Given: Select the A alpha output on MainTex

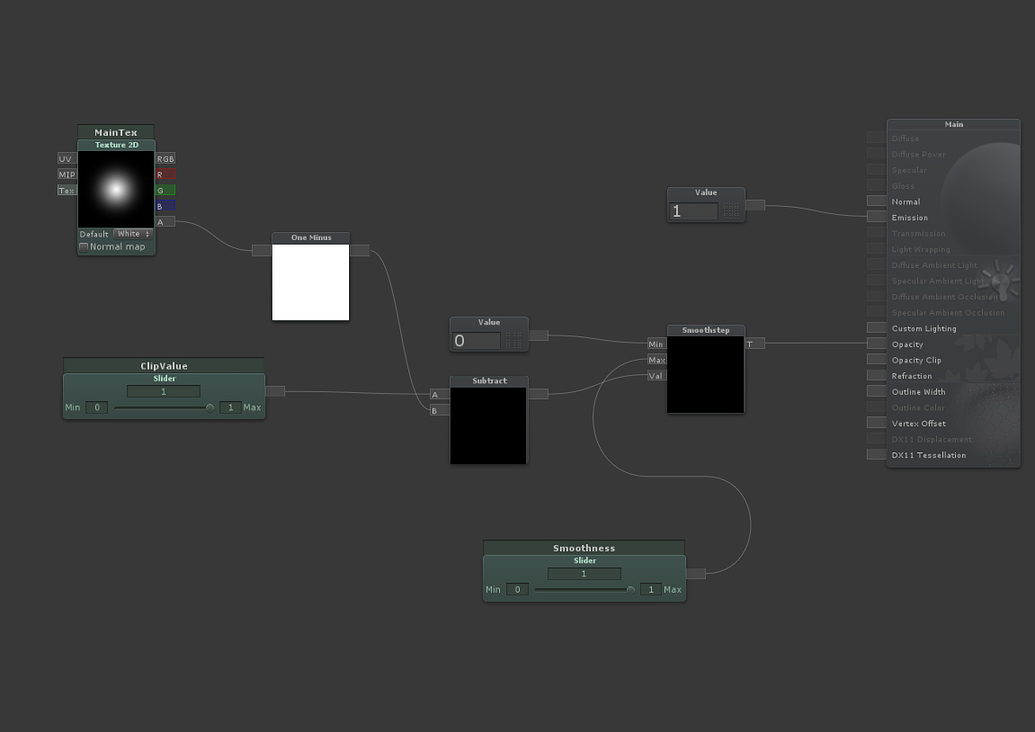Looking at the screenshot, I should [x=164, y=221].
